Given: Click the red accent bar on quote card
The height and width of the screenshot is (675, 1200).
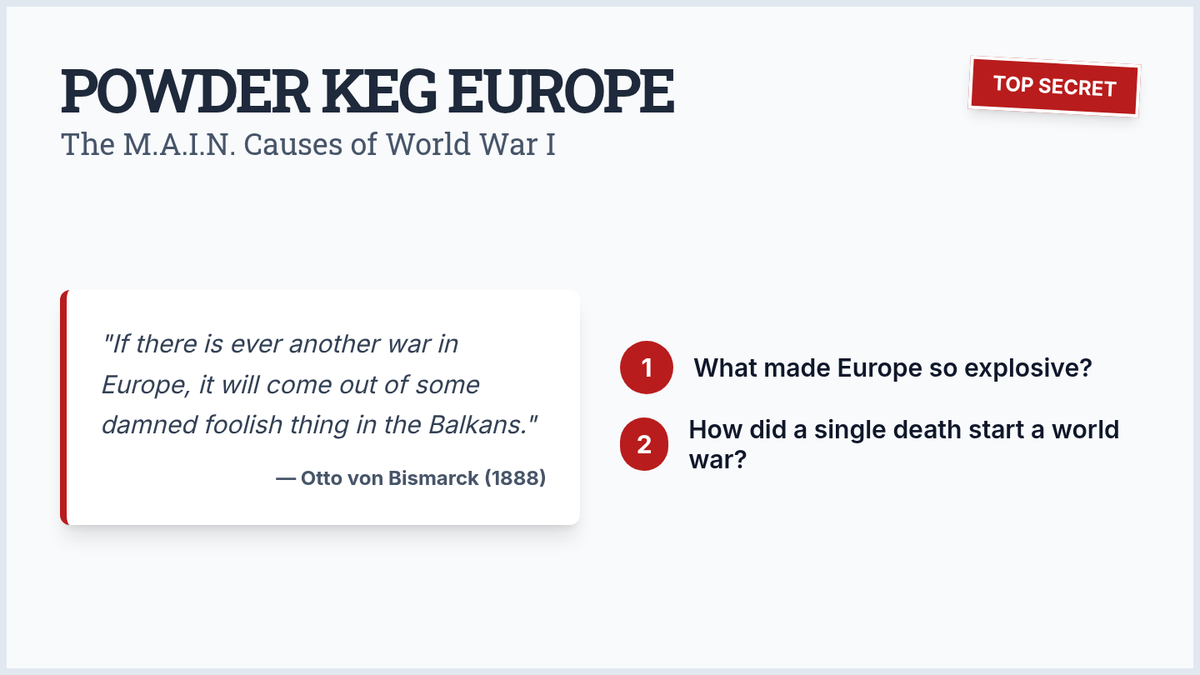Looking at the screenshot, I should point(63,407).
